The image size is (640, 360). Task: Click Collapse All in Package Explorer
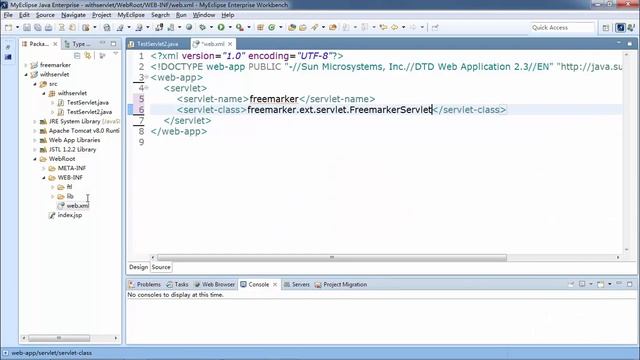tap(77, 55)
